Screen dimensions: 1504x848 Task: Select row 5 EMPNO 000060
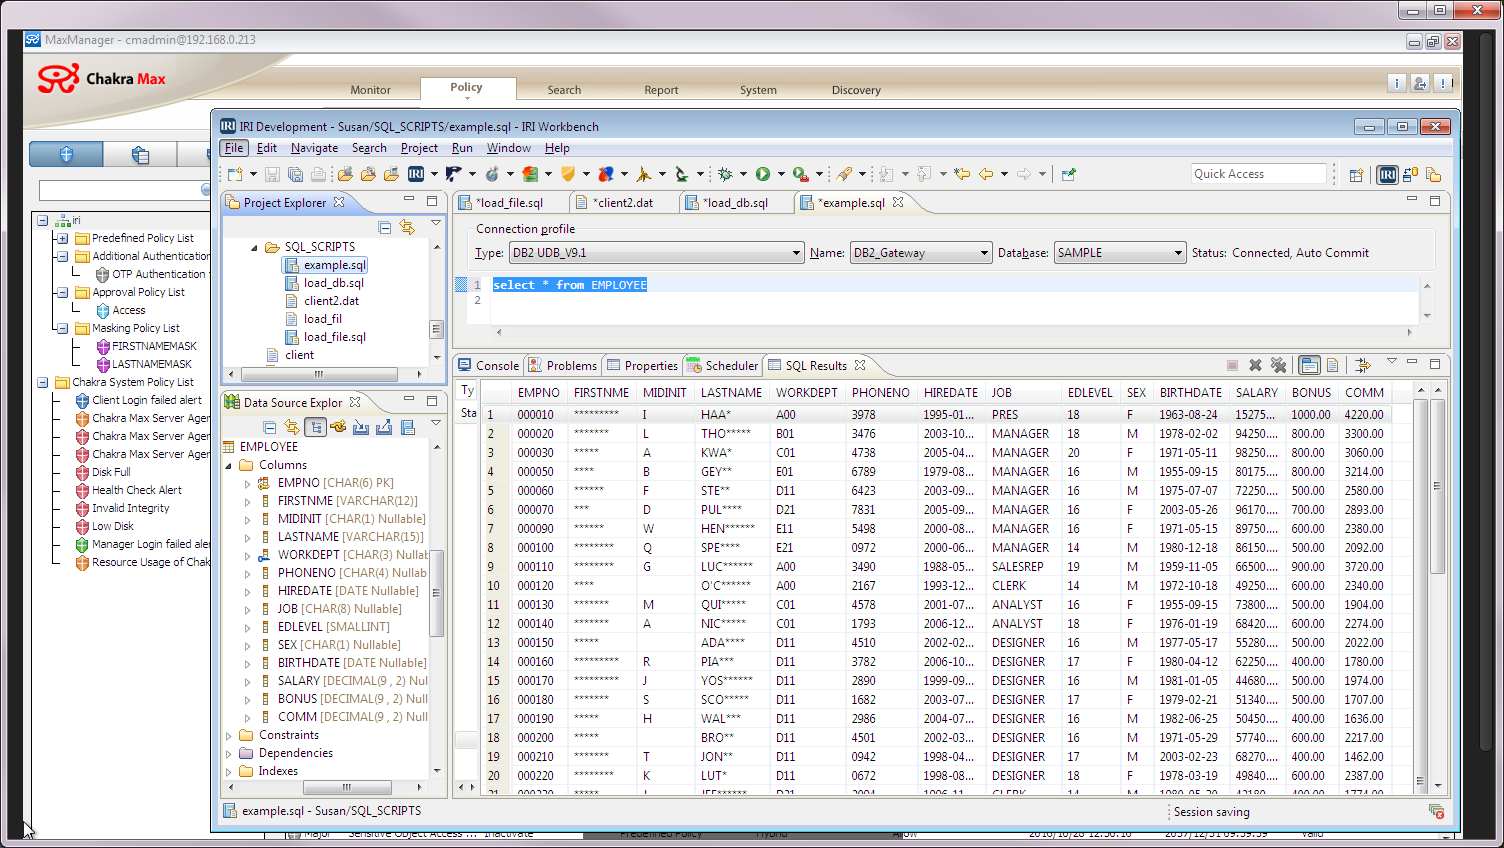tap(935, 491)
